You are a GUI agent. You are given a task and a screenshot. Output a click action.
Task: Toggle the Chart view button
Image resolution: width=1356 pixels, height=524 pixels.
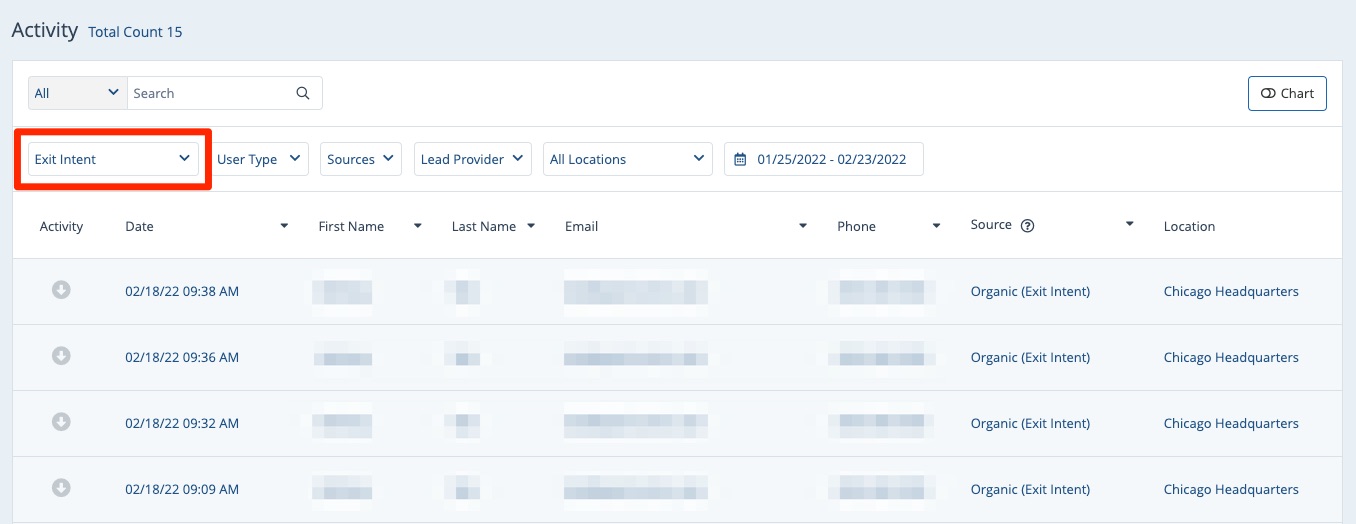click(1287, 93)
